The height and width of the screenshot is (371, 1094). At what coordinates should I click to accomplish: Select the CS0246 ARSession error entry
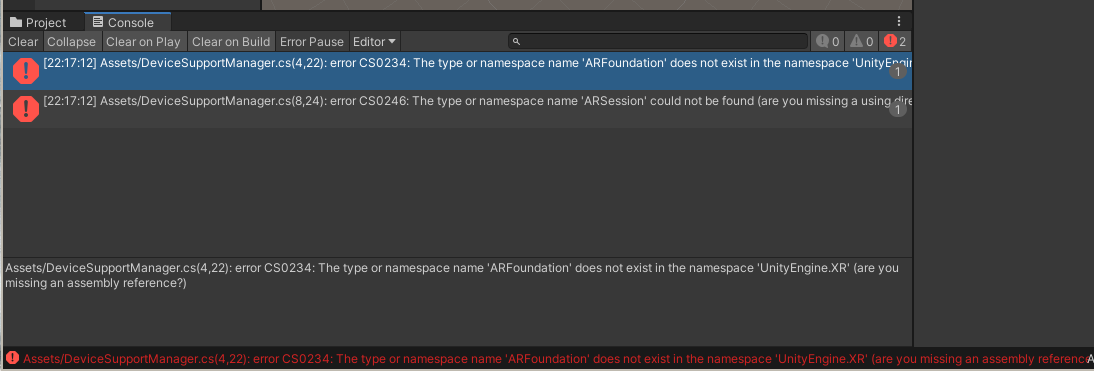458,109
